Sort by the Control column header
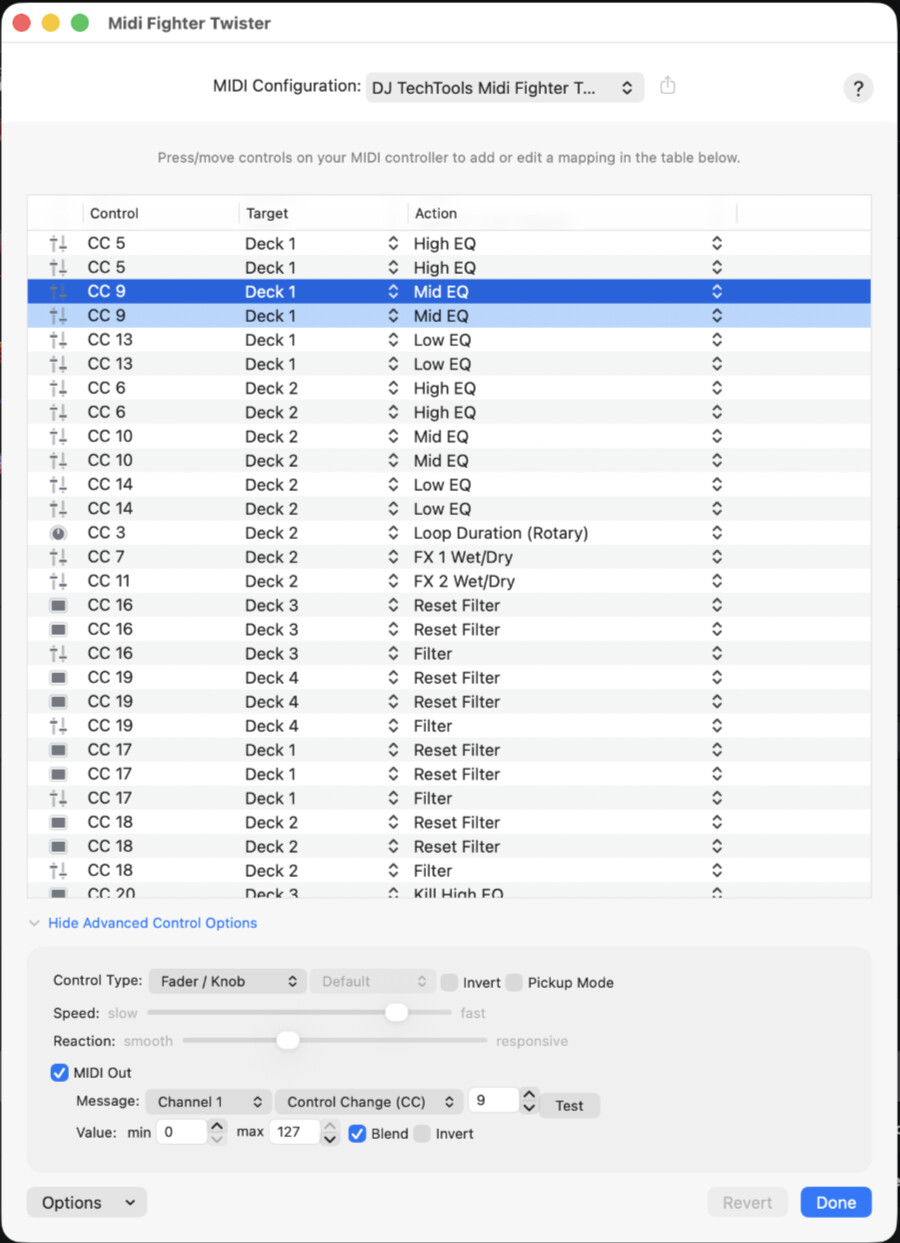 [x=115, y=213]
